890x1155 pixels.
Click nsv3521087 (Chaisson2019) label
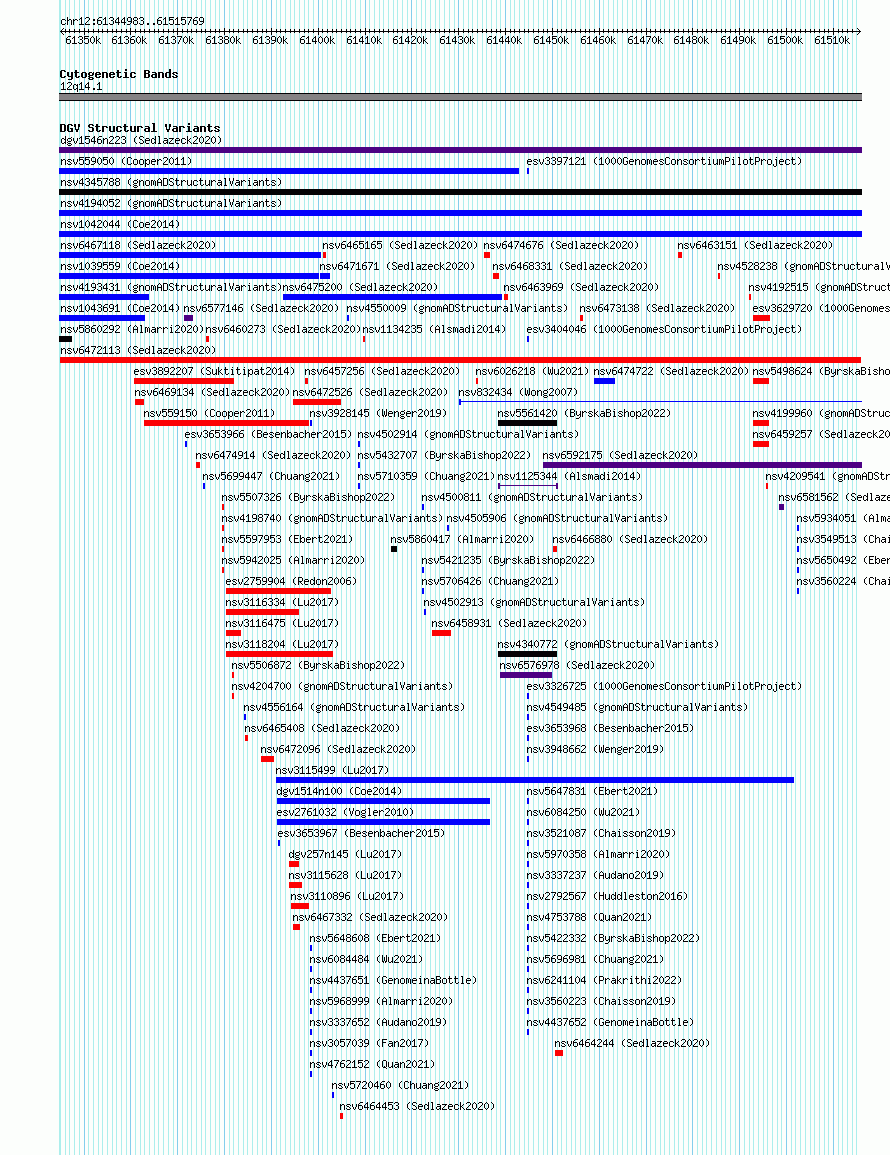[x=601, y=834]
